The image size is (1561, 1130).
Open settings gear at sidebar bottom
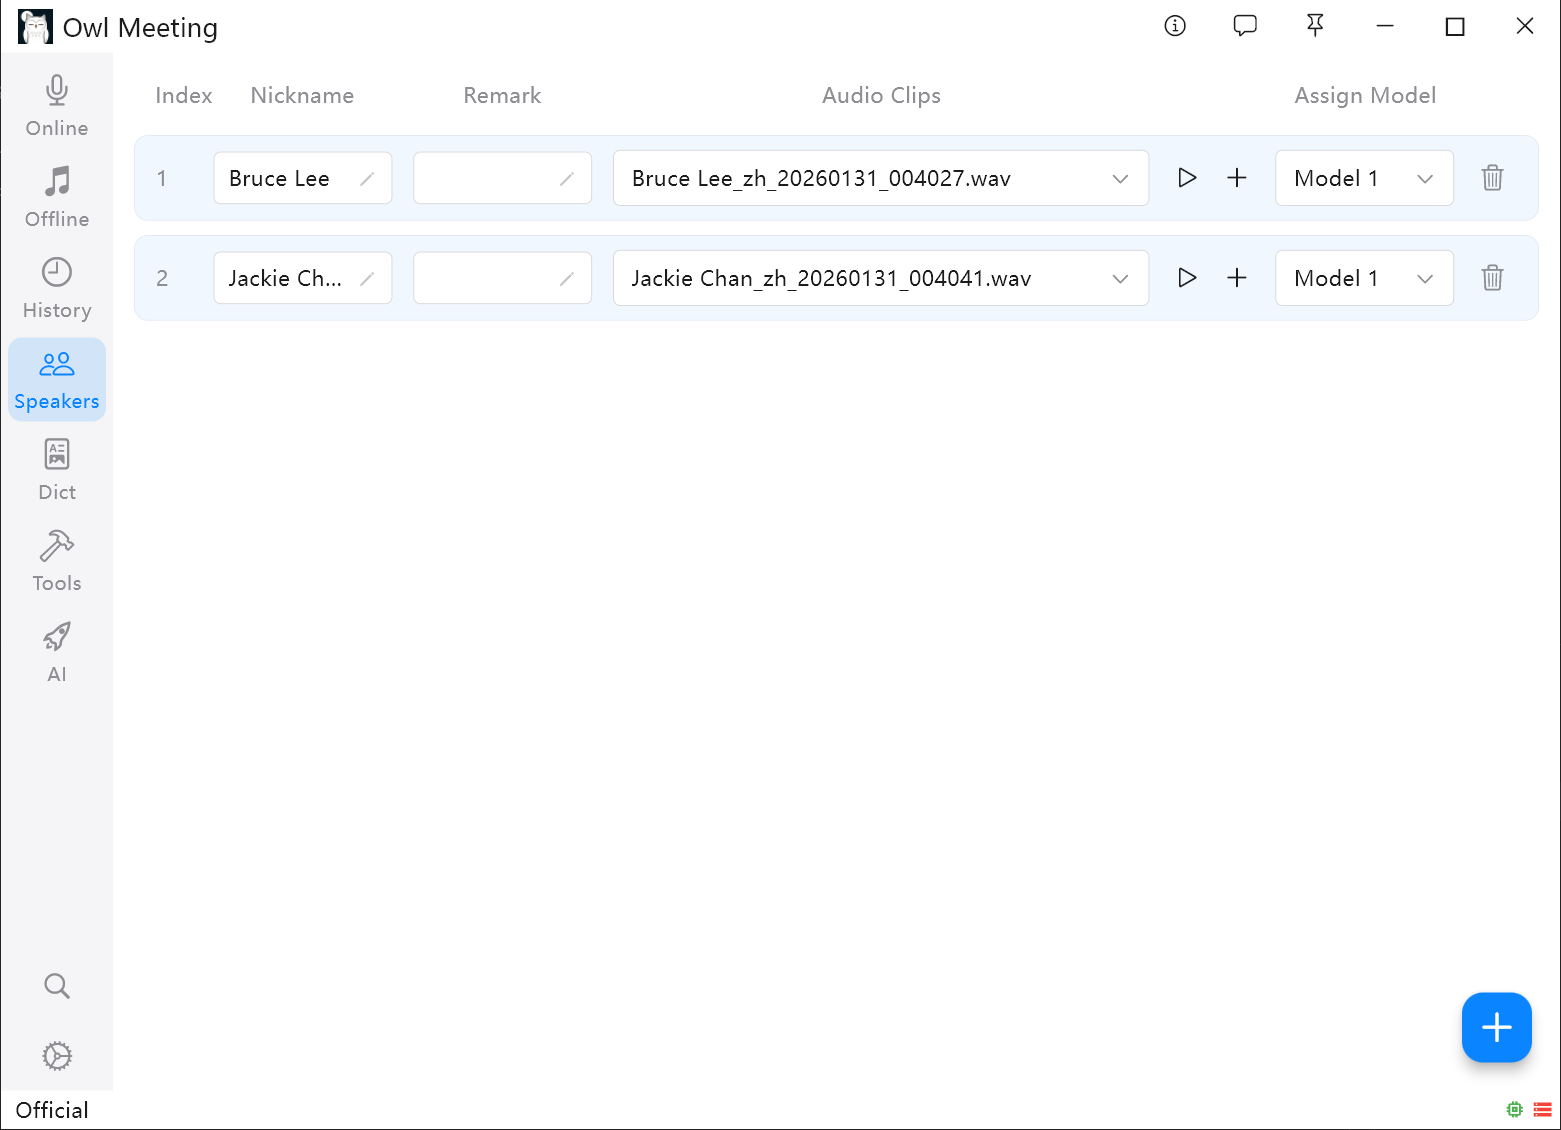pyautogui.click(x=57, y=1056)
